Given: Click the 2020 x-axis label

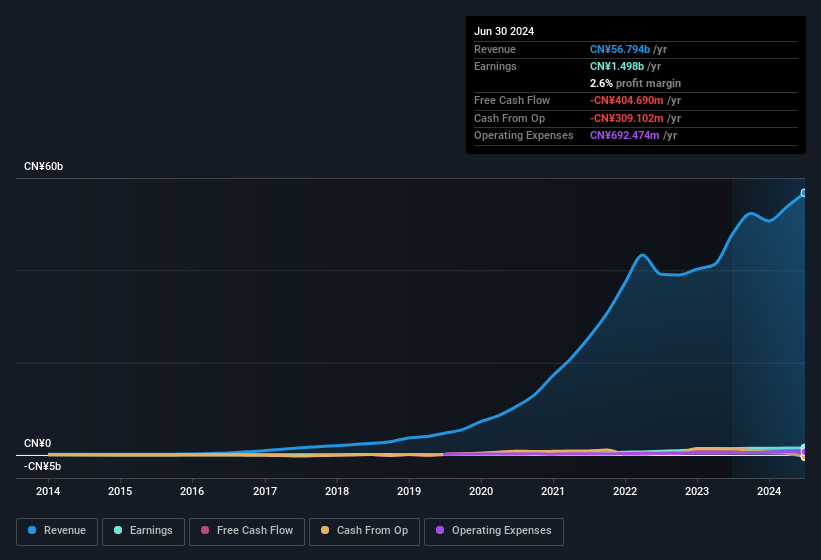Looking at the screenshot, I should (x=481, y=491).
